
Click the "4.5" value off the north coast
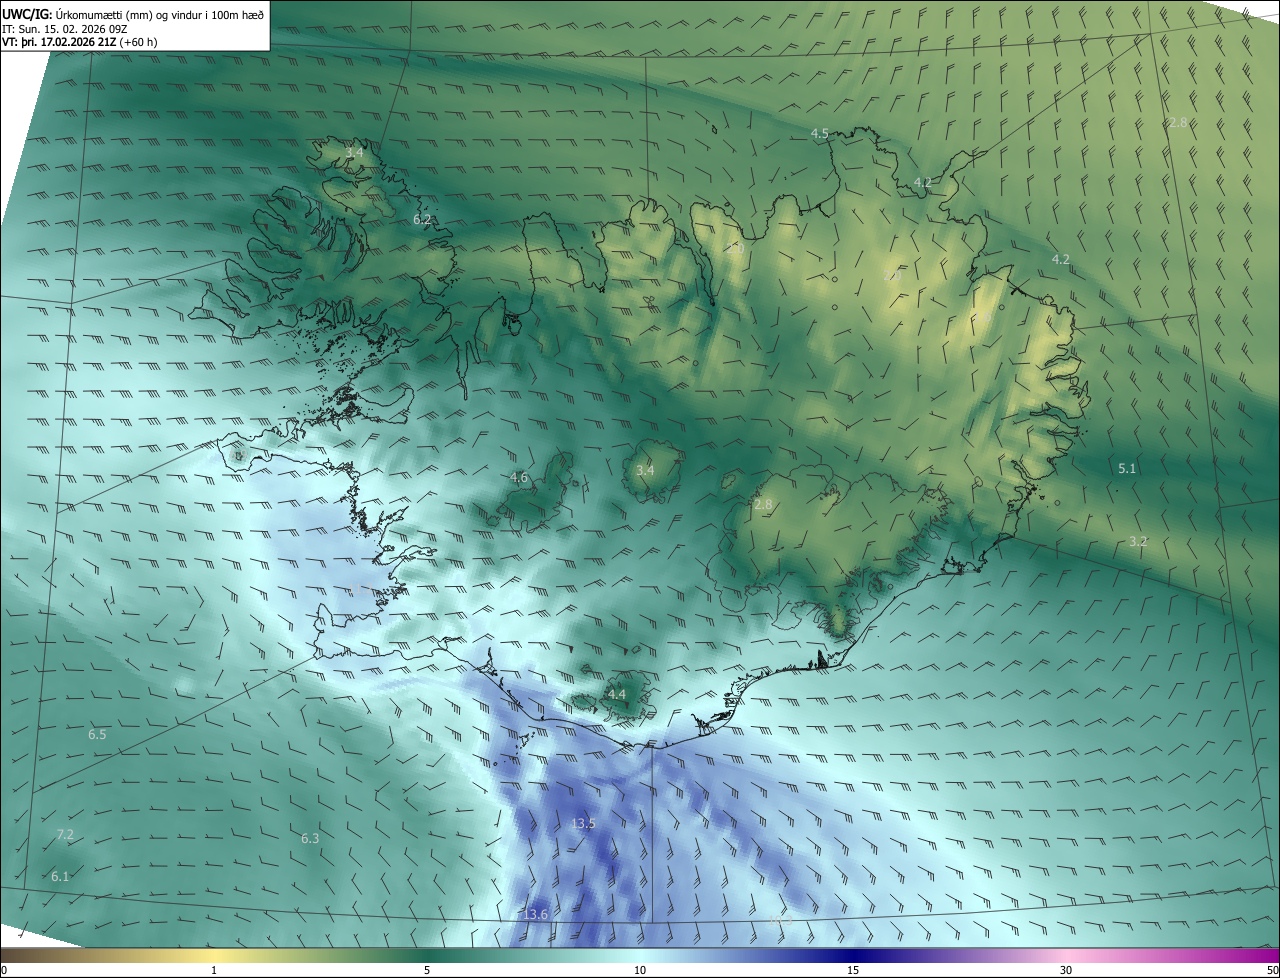click(x=820, y=133)
